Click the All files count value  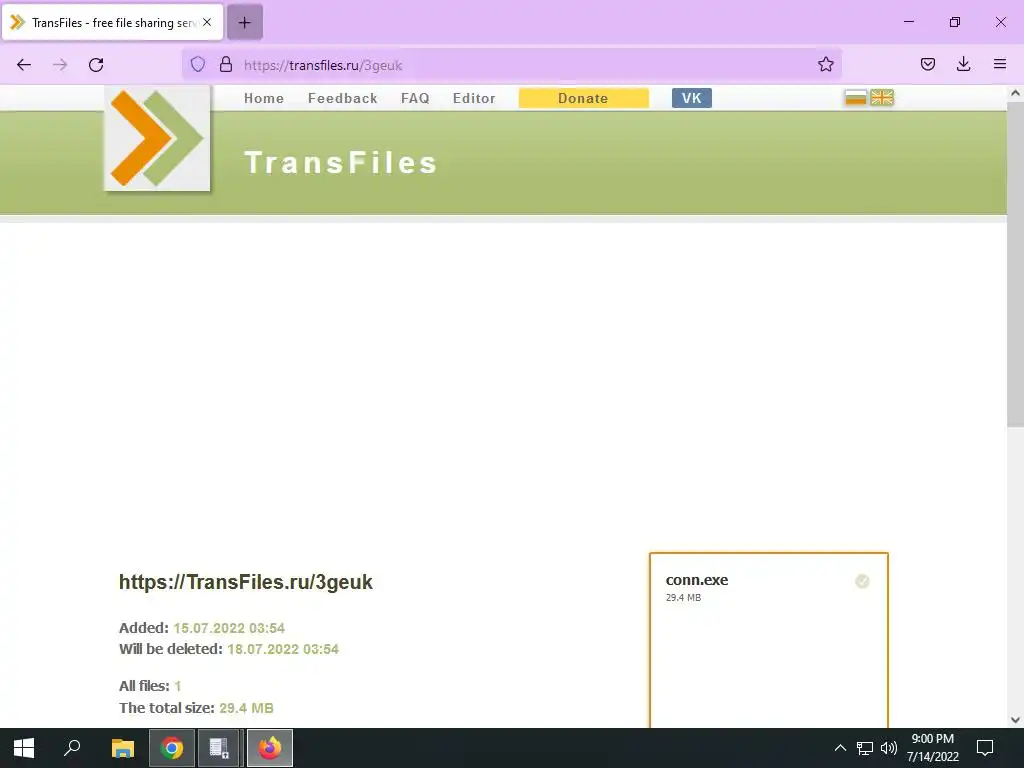(x=178, y=686)
